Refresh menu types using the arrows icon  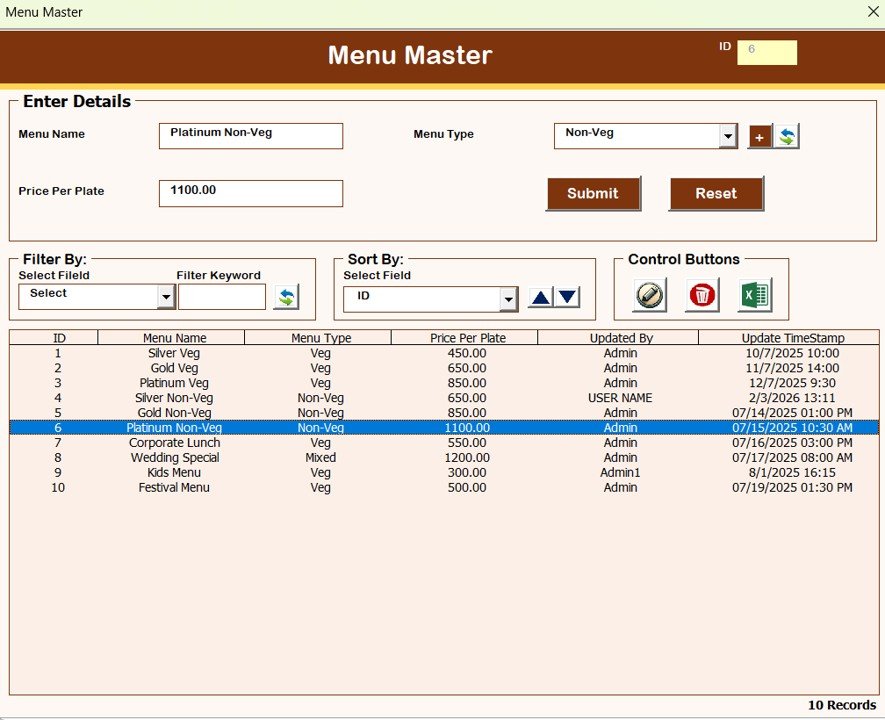[x=786, y=135]
